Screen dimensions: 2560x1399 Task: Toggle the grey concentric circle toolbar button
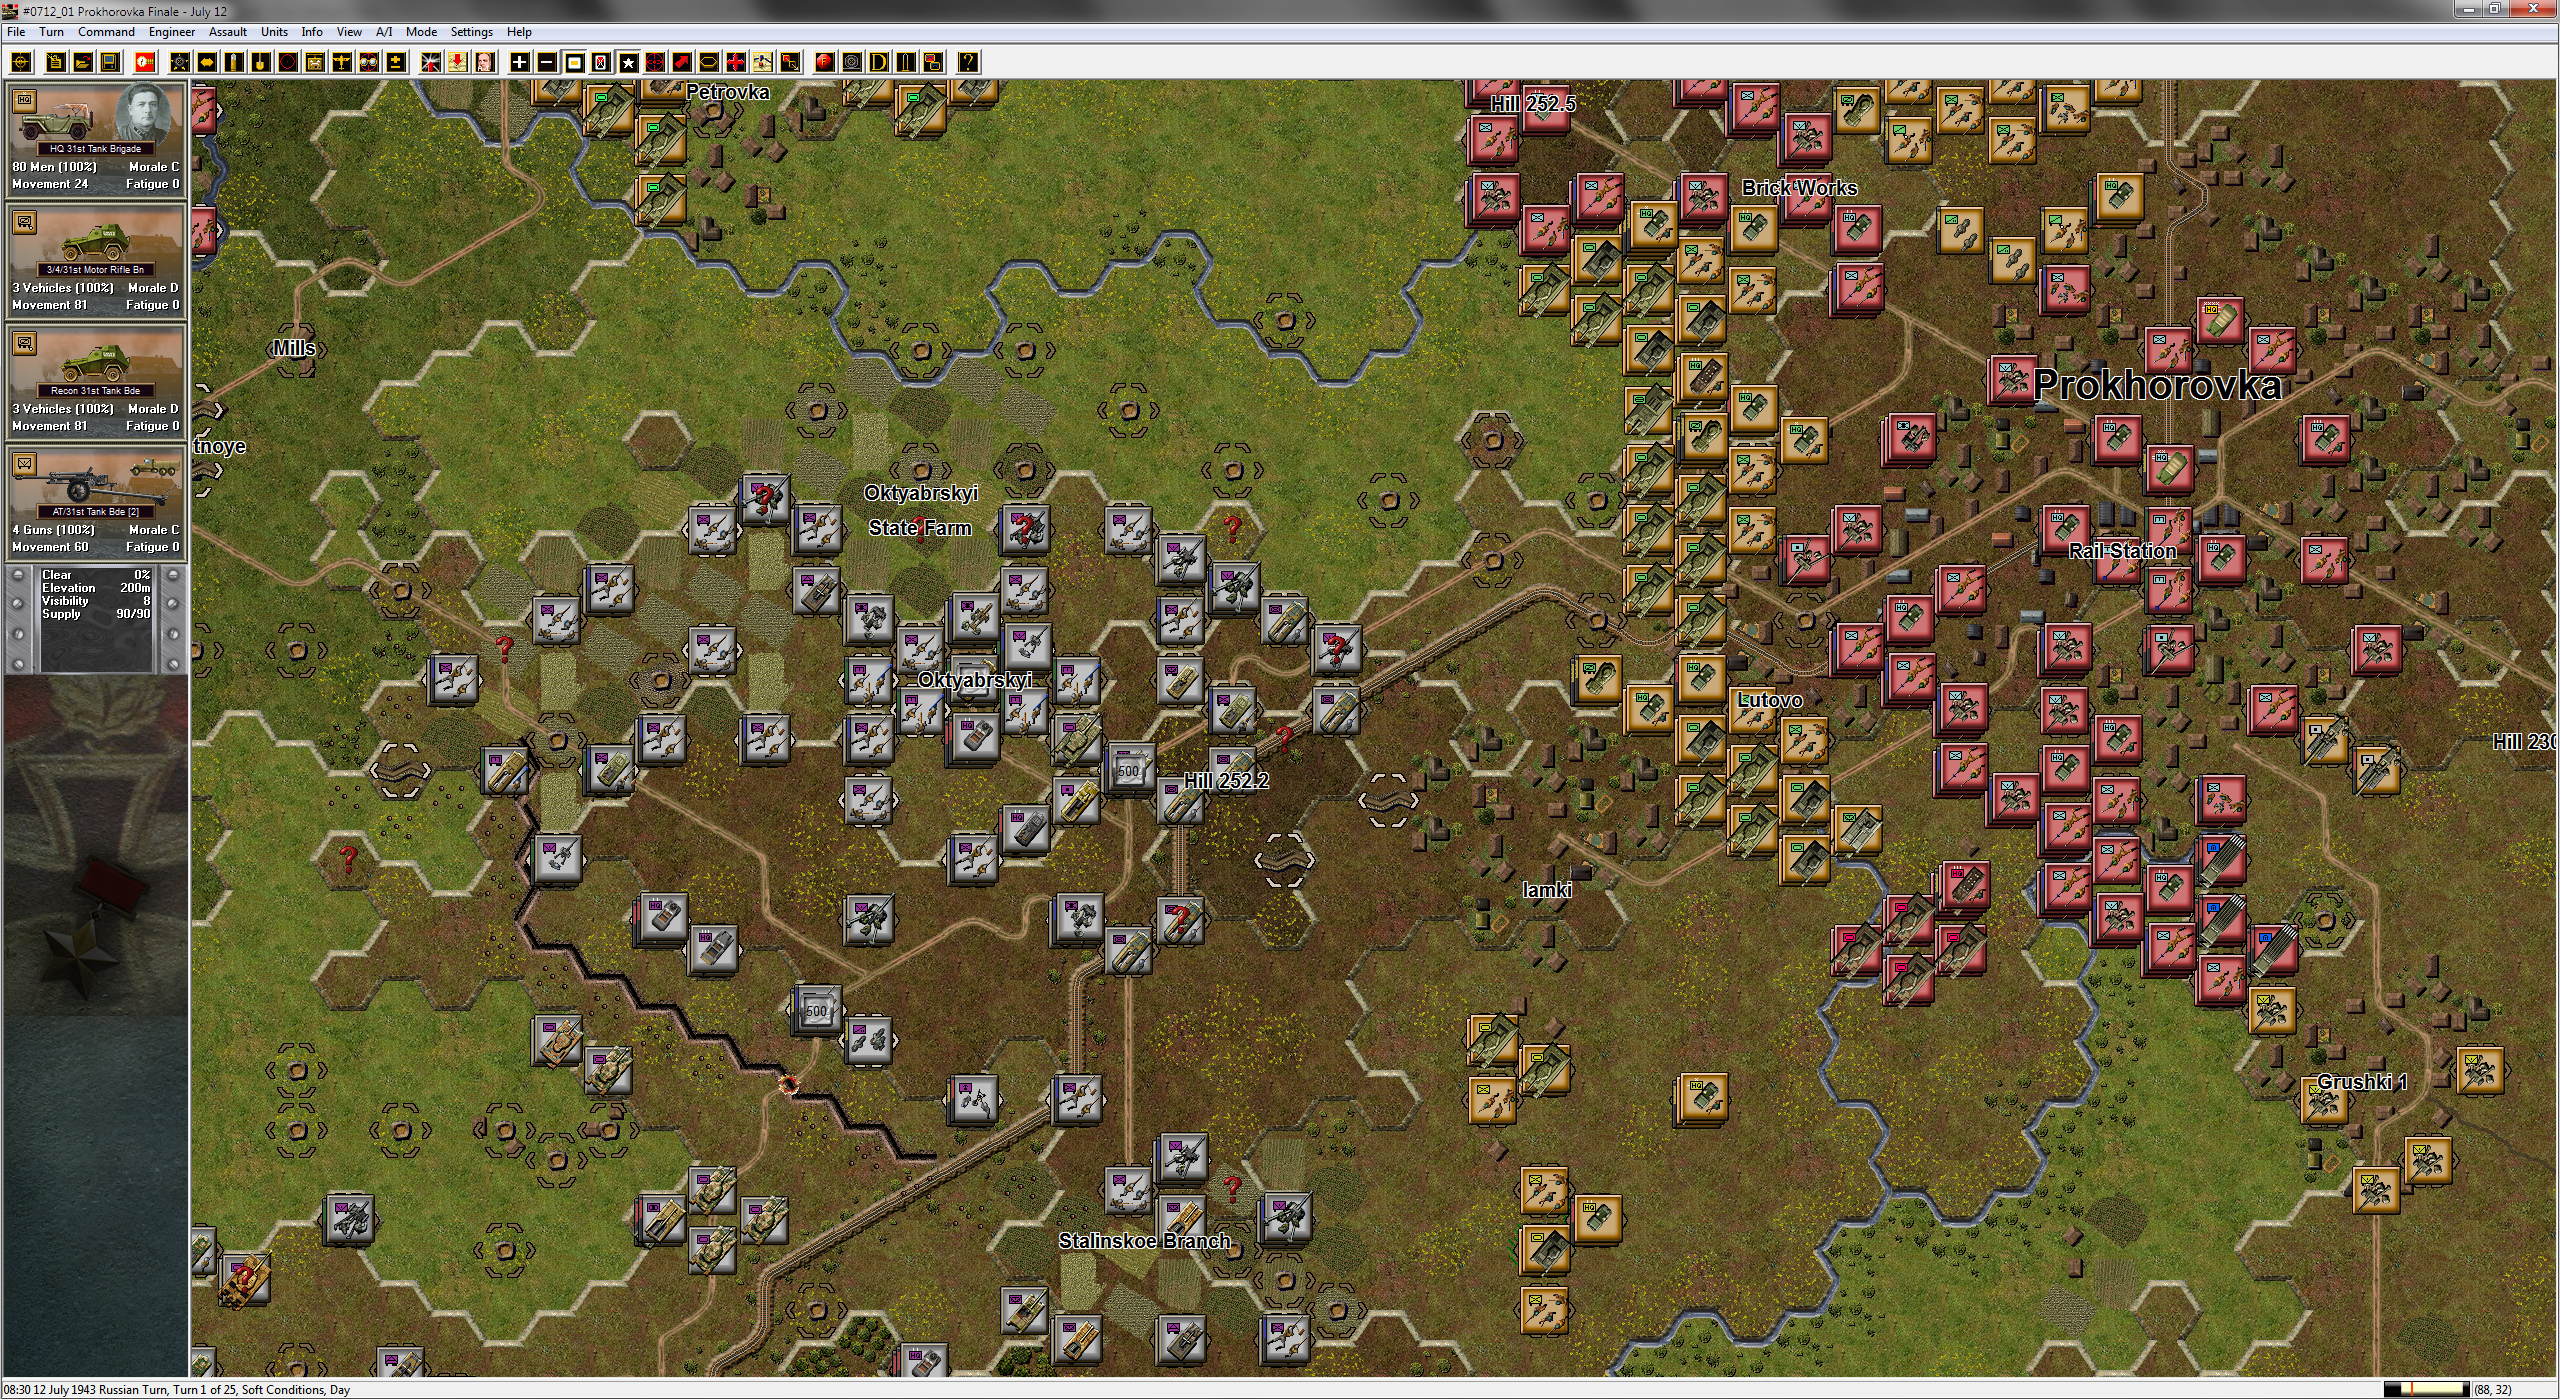(x=851, y=62)
